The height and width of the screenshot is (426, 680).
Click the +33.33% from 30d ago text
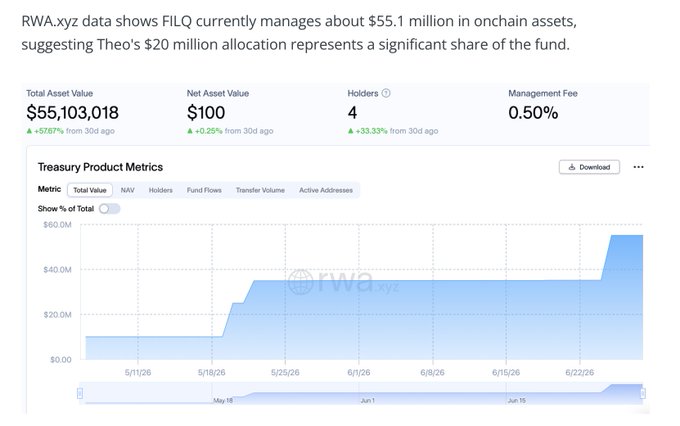tap(393, 131)
